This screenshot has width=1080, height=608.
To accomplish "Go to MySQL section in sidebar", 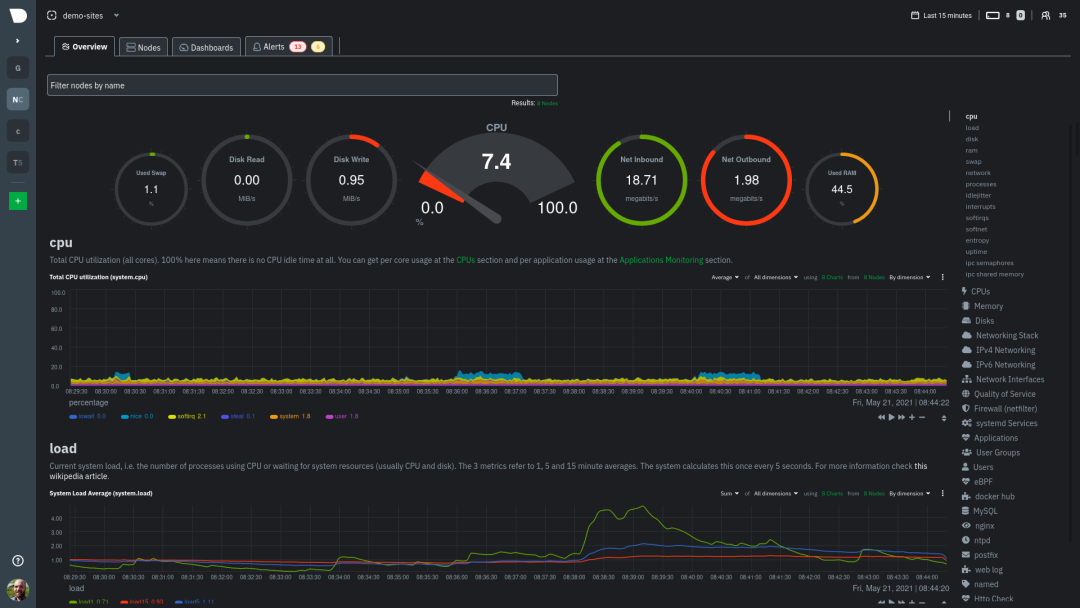I will coord(985,511).
